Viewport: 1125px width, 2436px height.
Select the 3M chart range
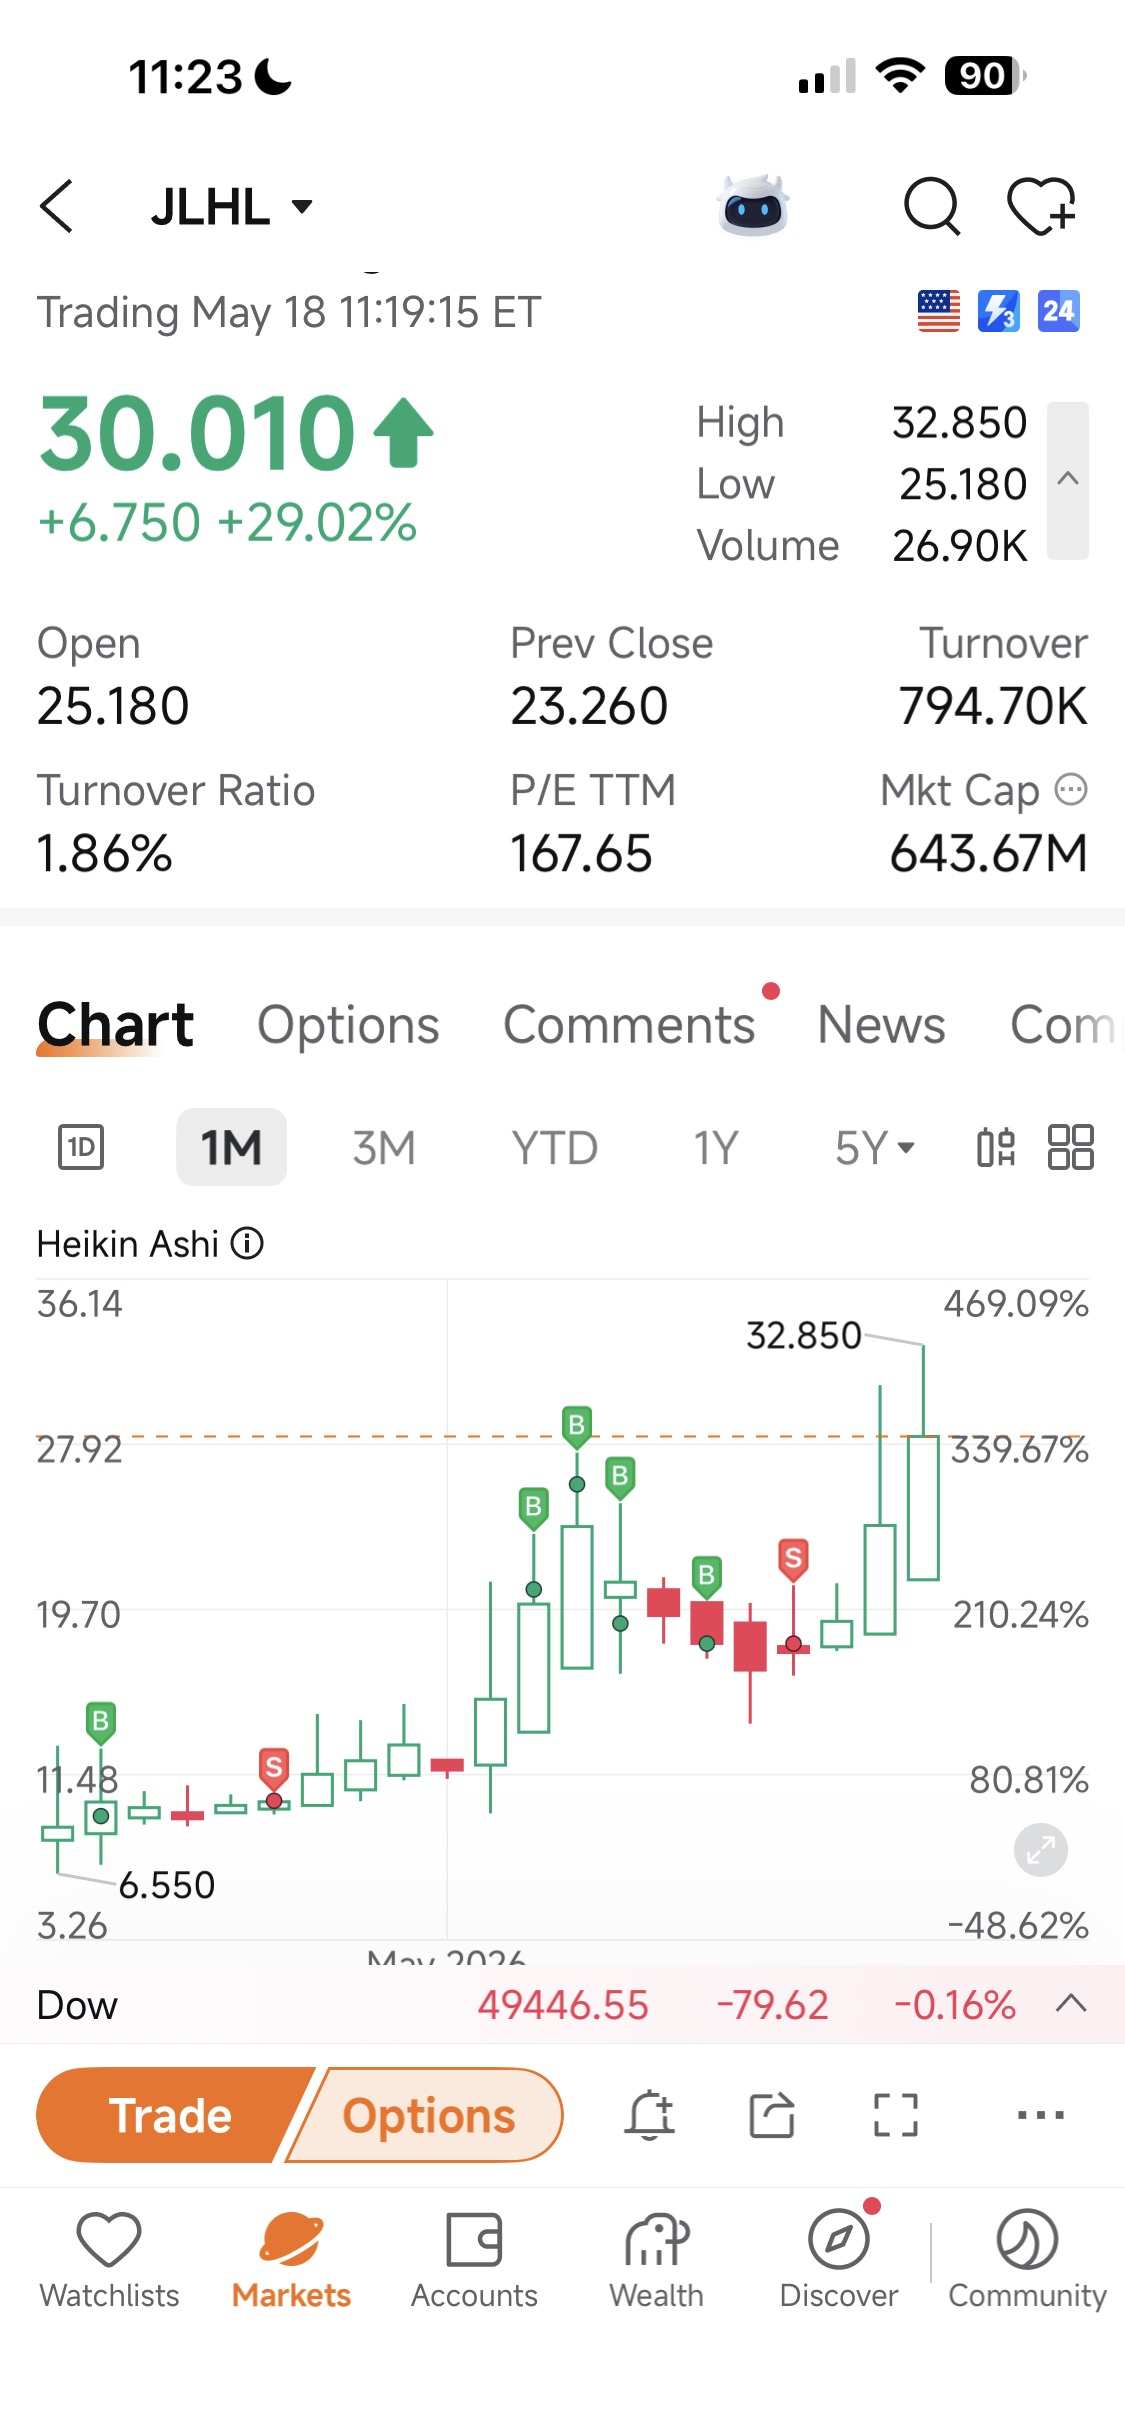(x=384, y=1147)
